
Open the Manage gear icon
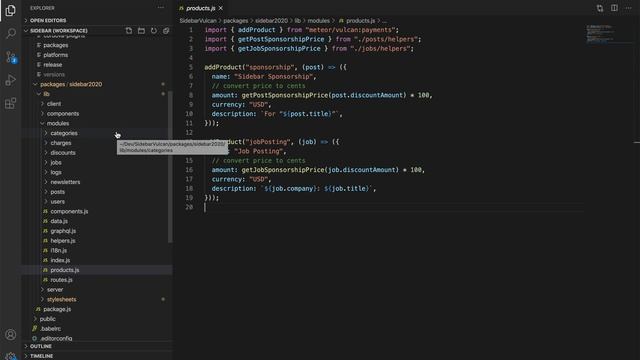11,356
